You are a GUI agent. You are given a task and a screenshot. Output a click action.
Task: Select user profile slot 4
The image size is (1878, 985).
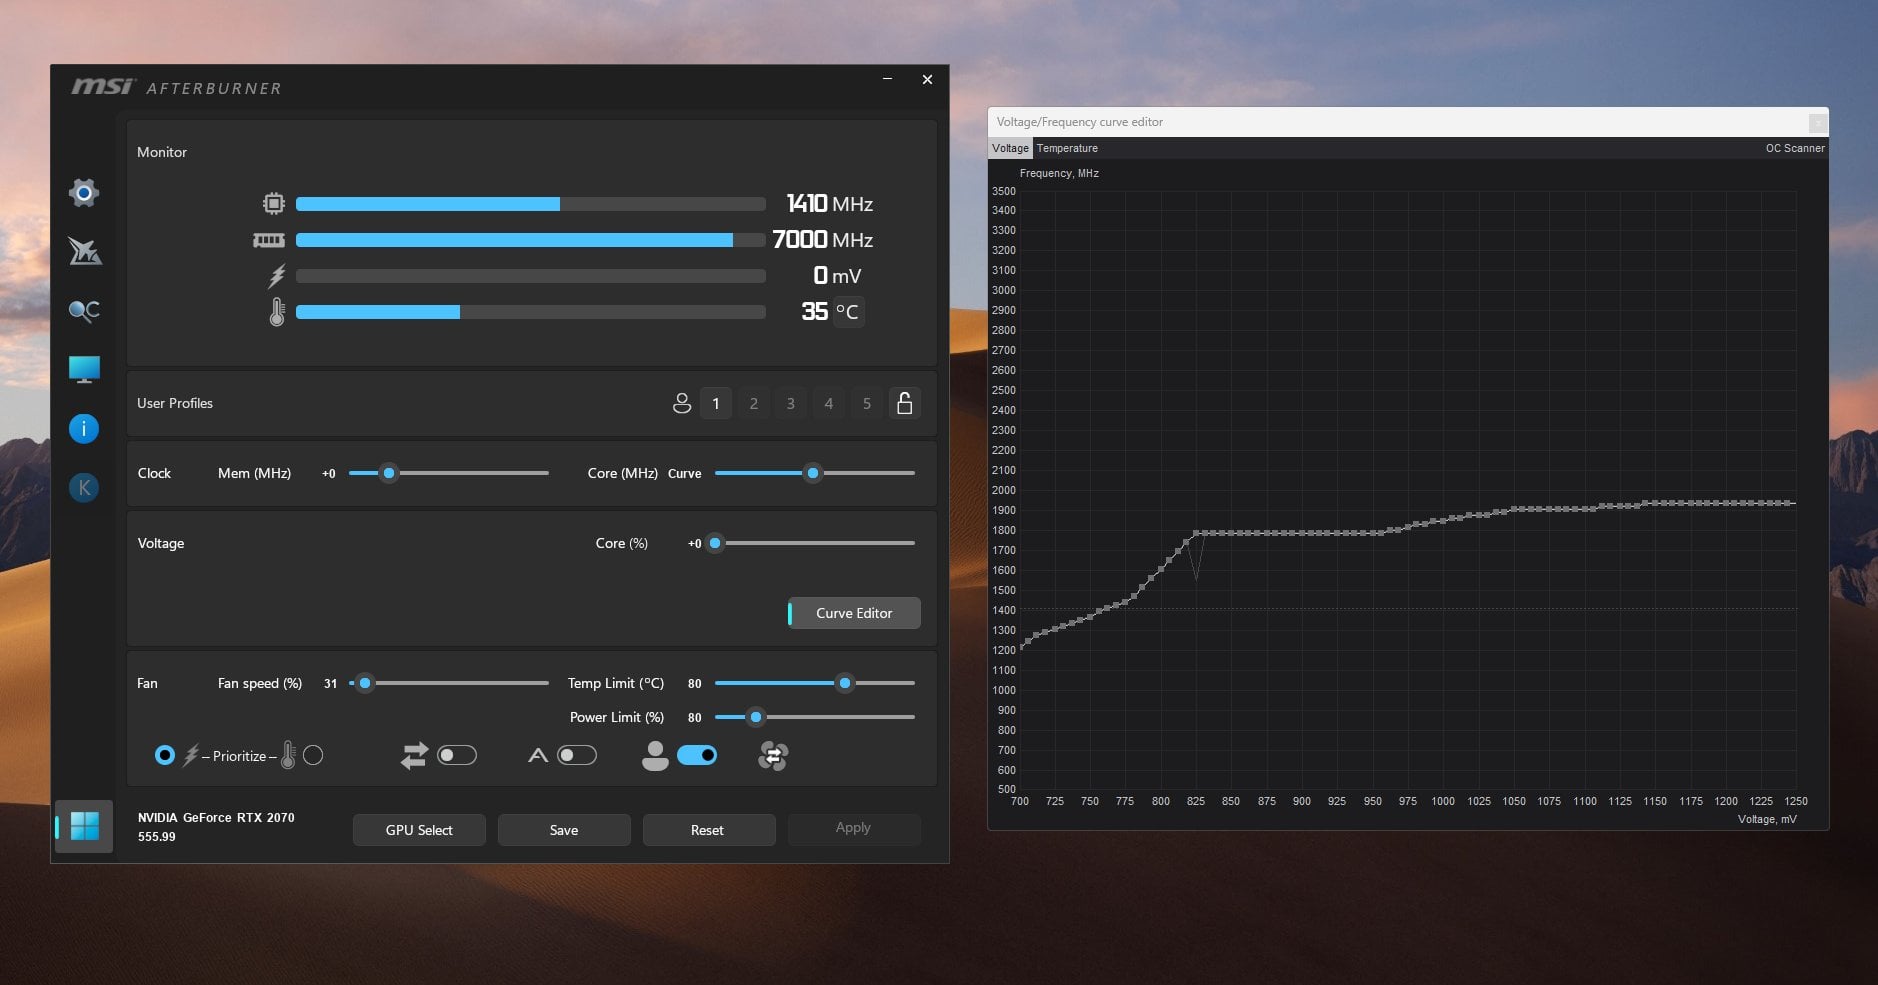(828, 403)
